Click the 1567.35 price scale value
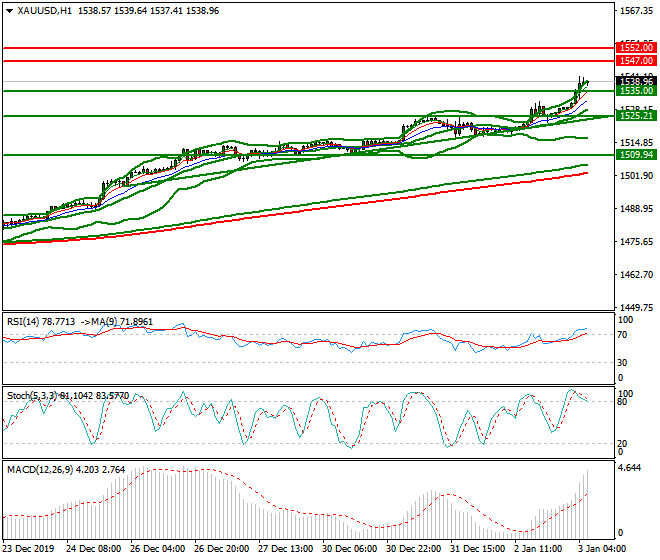 636,11
